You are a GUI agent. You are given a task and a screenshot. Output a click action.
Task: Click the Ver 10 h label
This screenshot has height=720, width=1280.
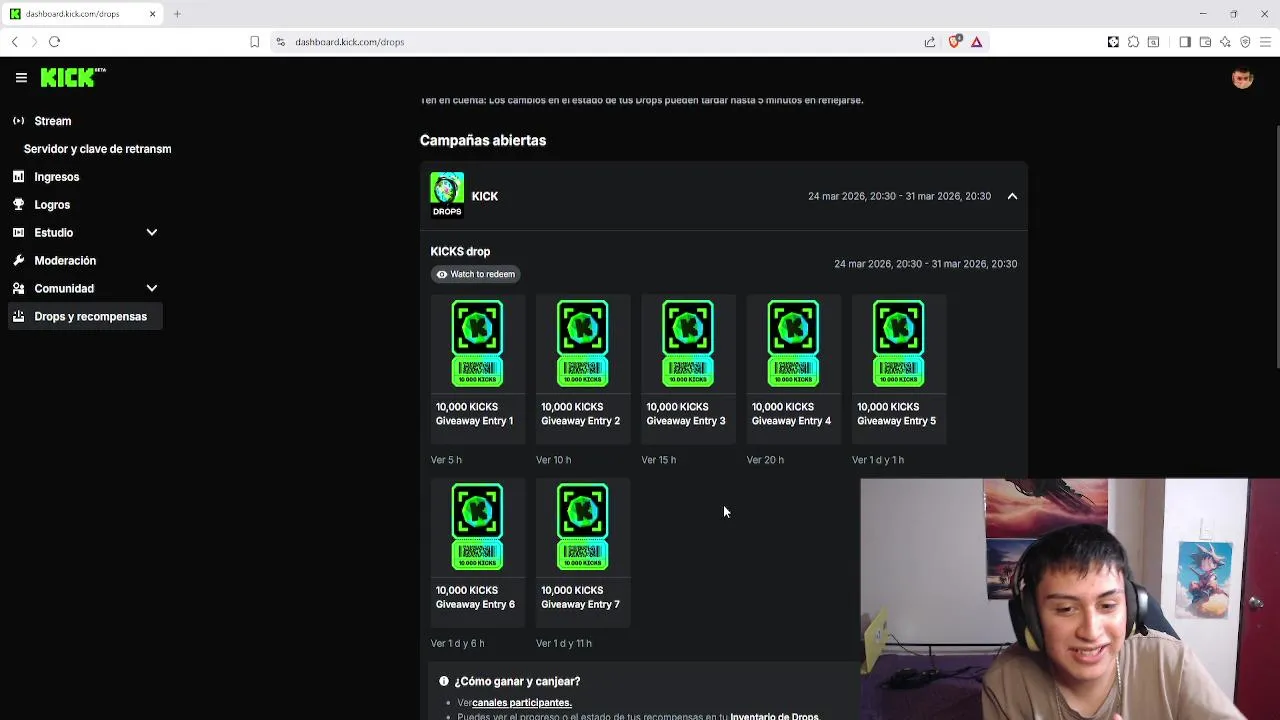[553, 460]
